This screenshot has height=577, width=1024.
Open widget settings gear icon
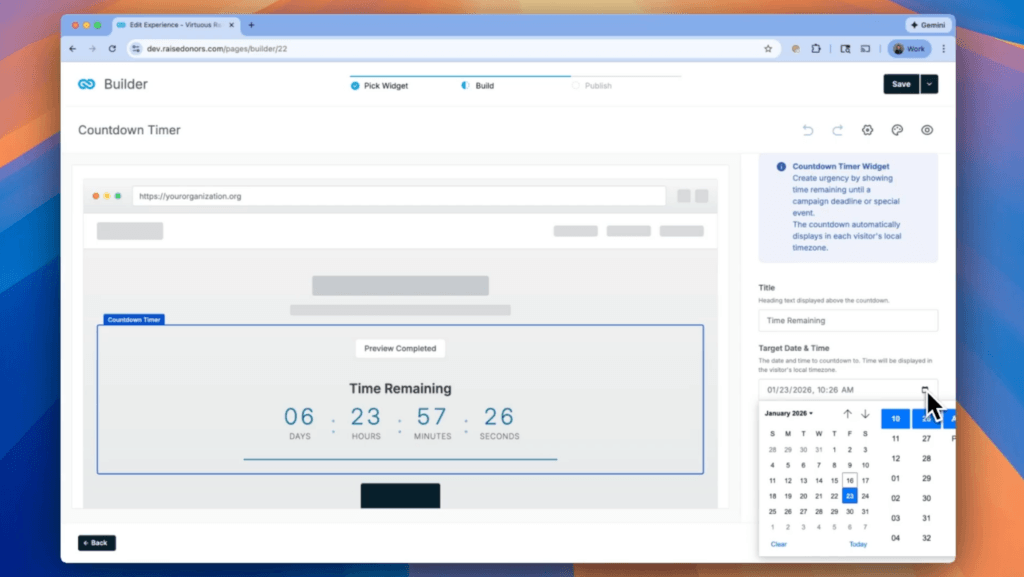coord(867,130)
